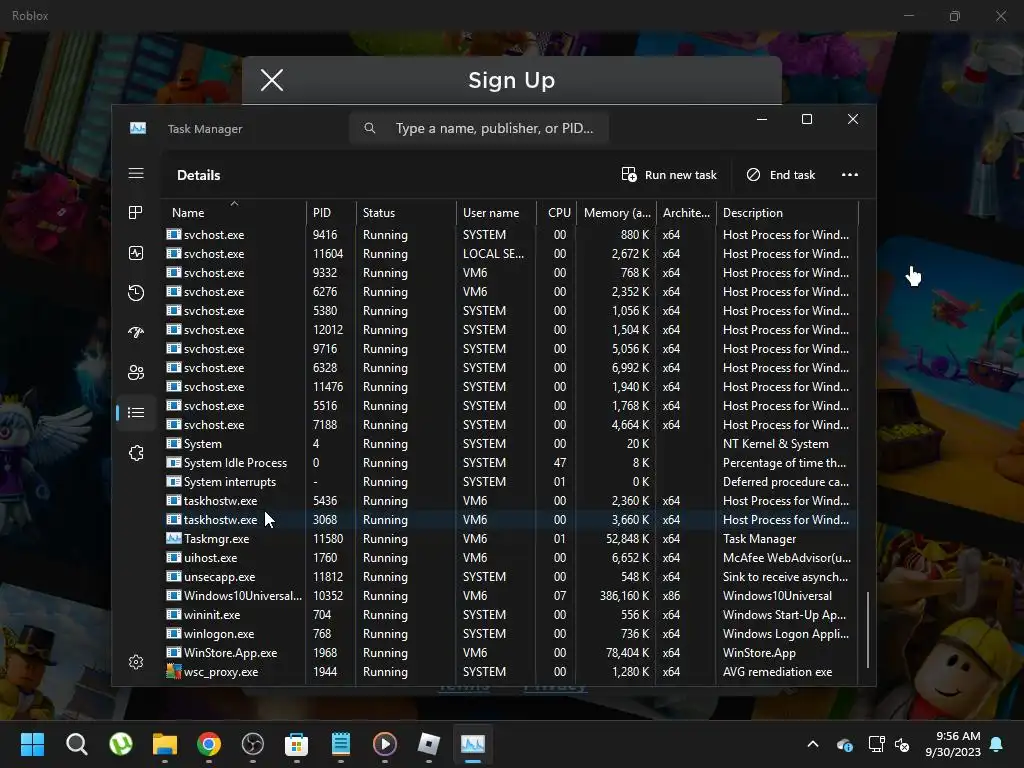Click the Run new task button
This screenshot has width=1024, height=768.
click(669, 174)
